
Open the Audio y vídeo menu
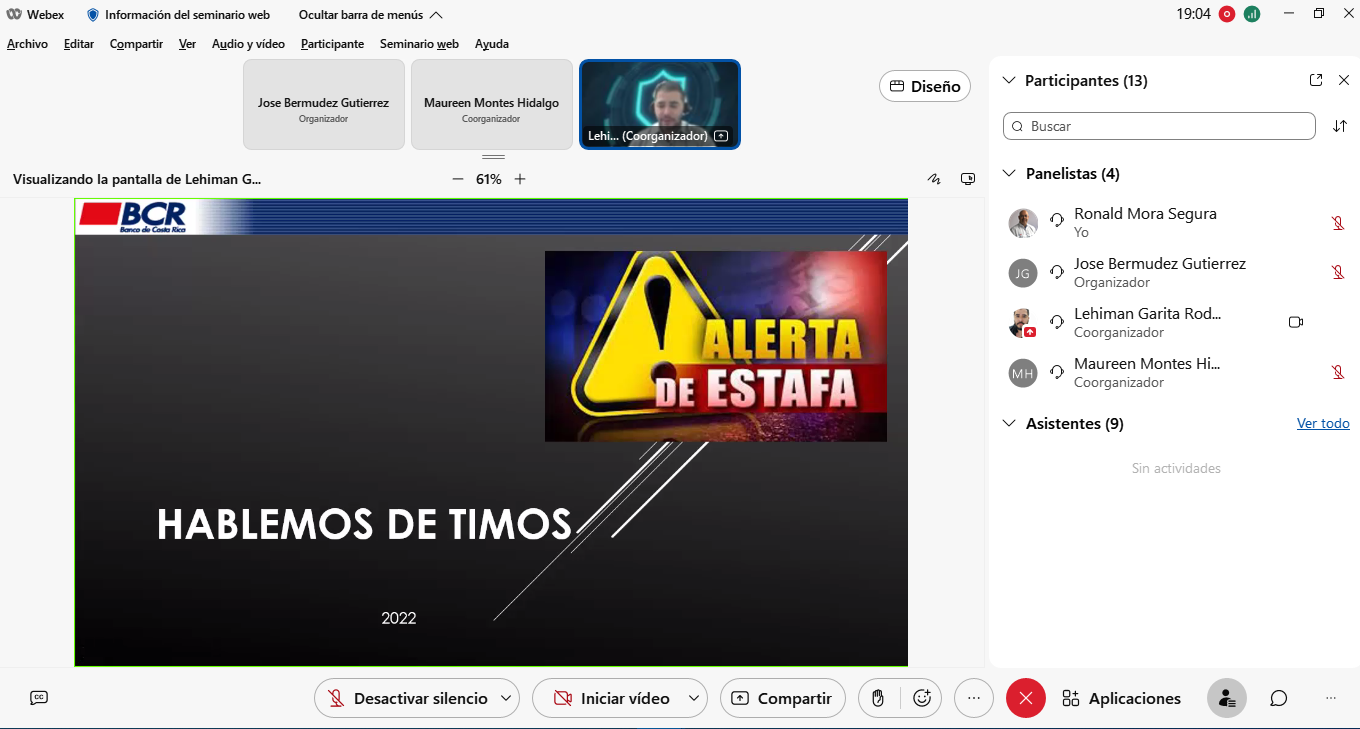coord(248,44)
